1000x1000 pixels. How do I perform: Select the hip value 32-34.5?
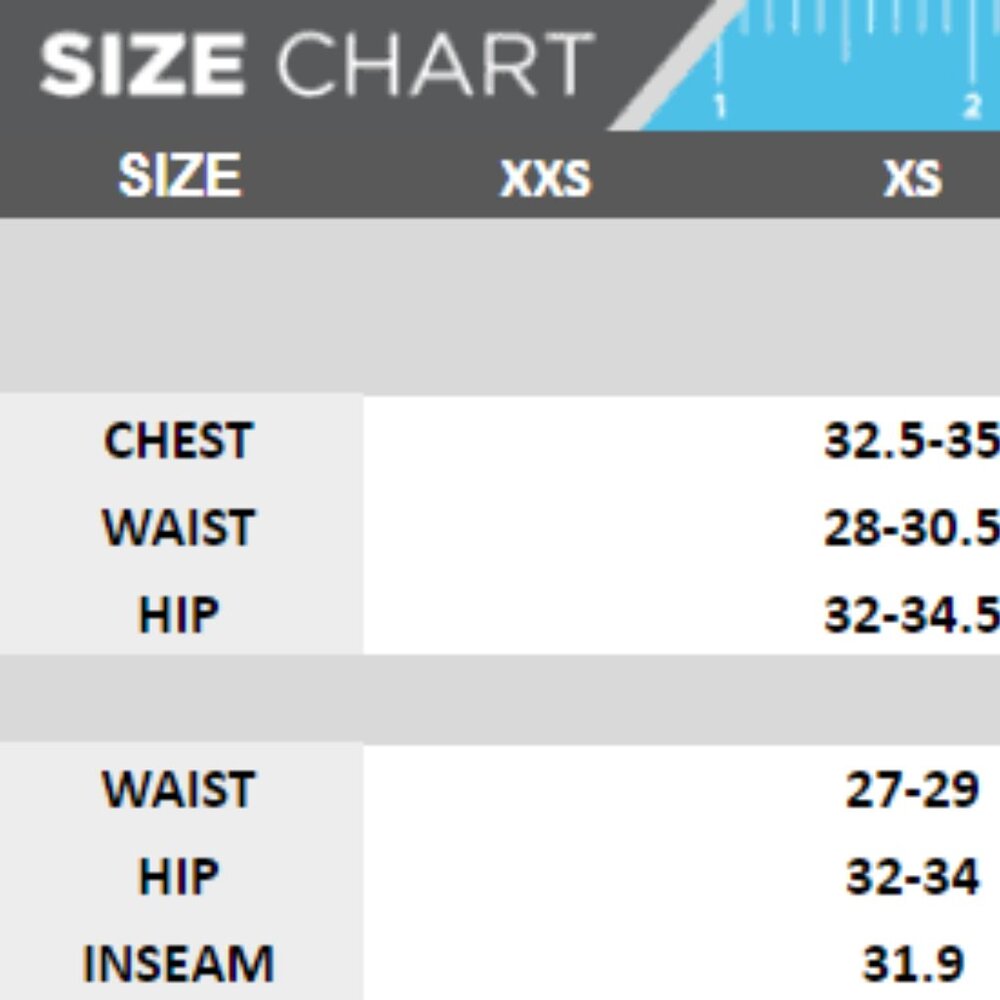pyautogui.click(x=911, y=615)
